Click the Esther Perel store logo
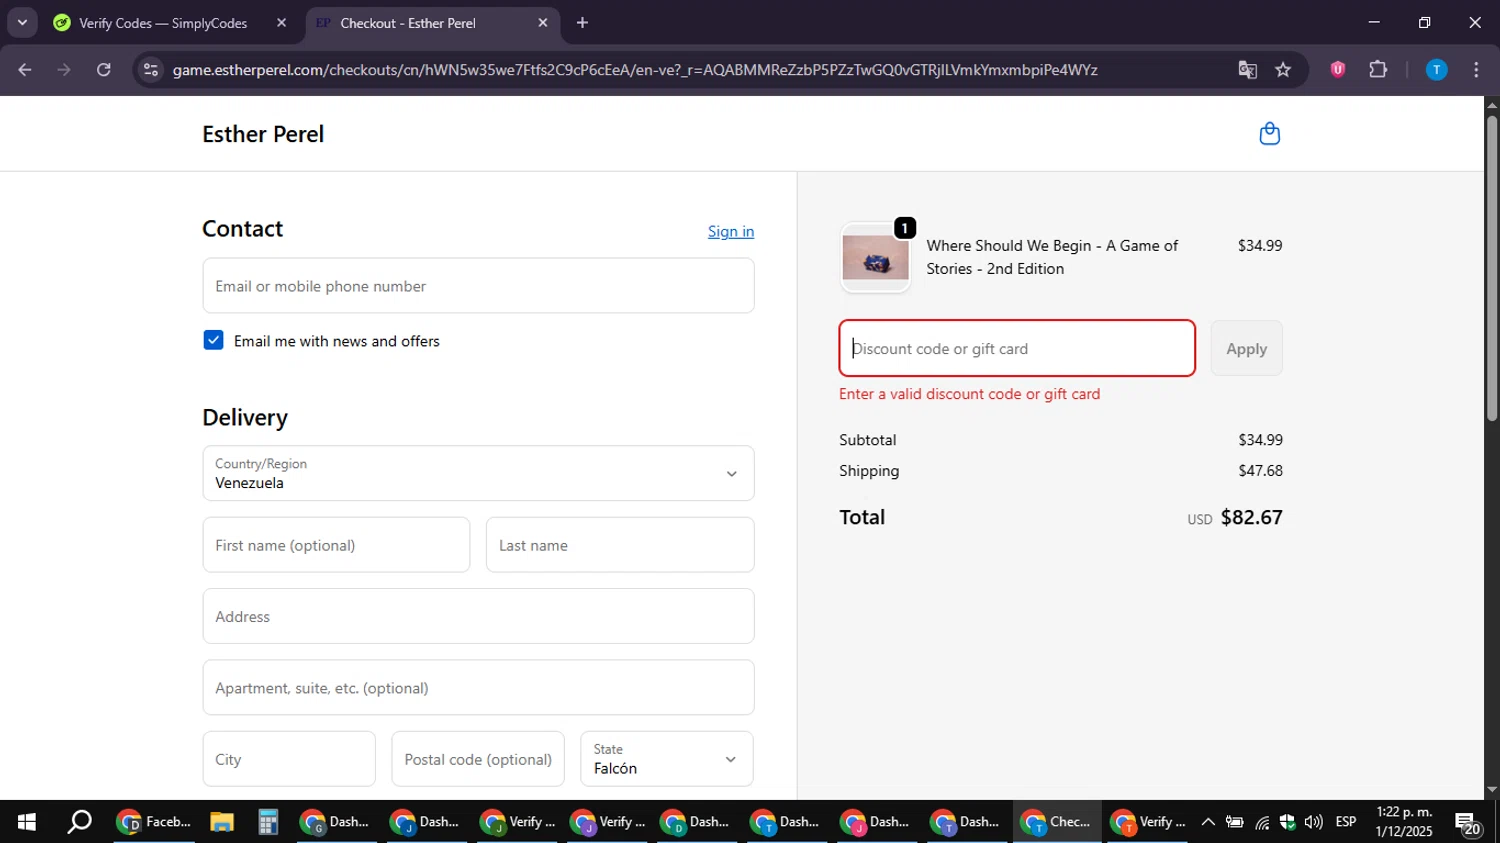Image resolution: width=1500 pixels, height=843 pixels. (x=263, y=134)
